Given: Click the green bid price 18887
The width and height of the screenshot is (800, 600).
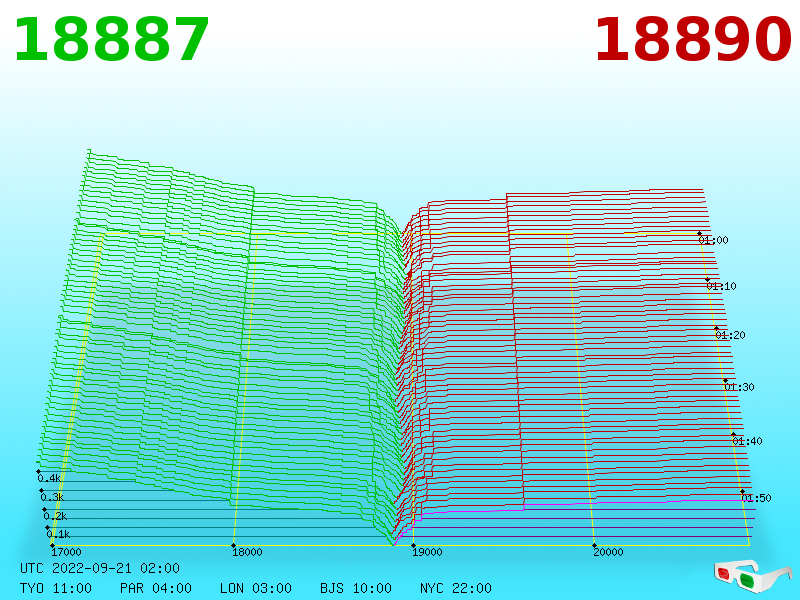Looking at the screenshot, I should tap(112, 40).
